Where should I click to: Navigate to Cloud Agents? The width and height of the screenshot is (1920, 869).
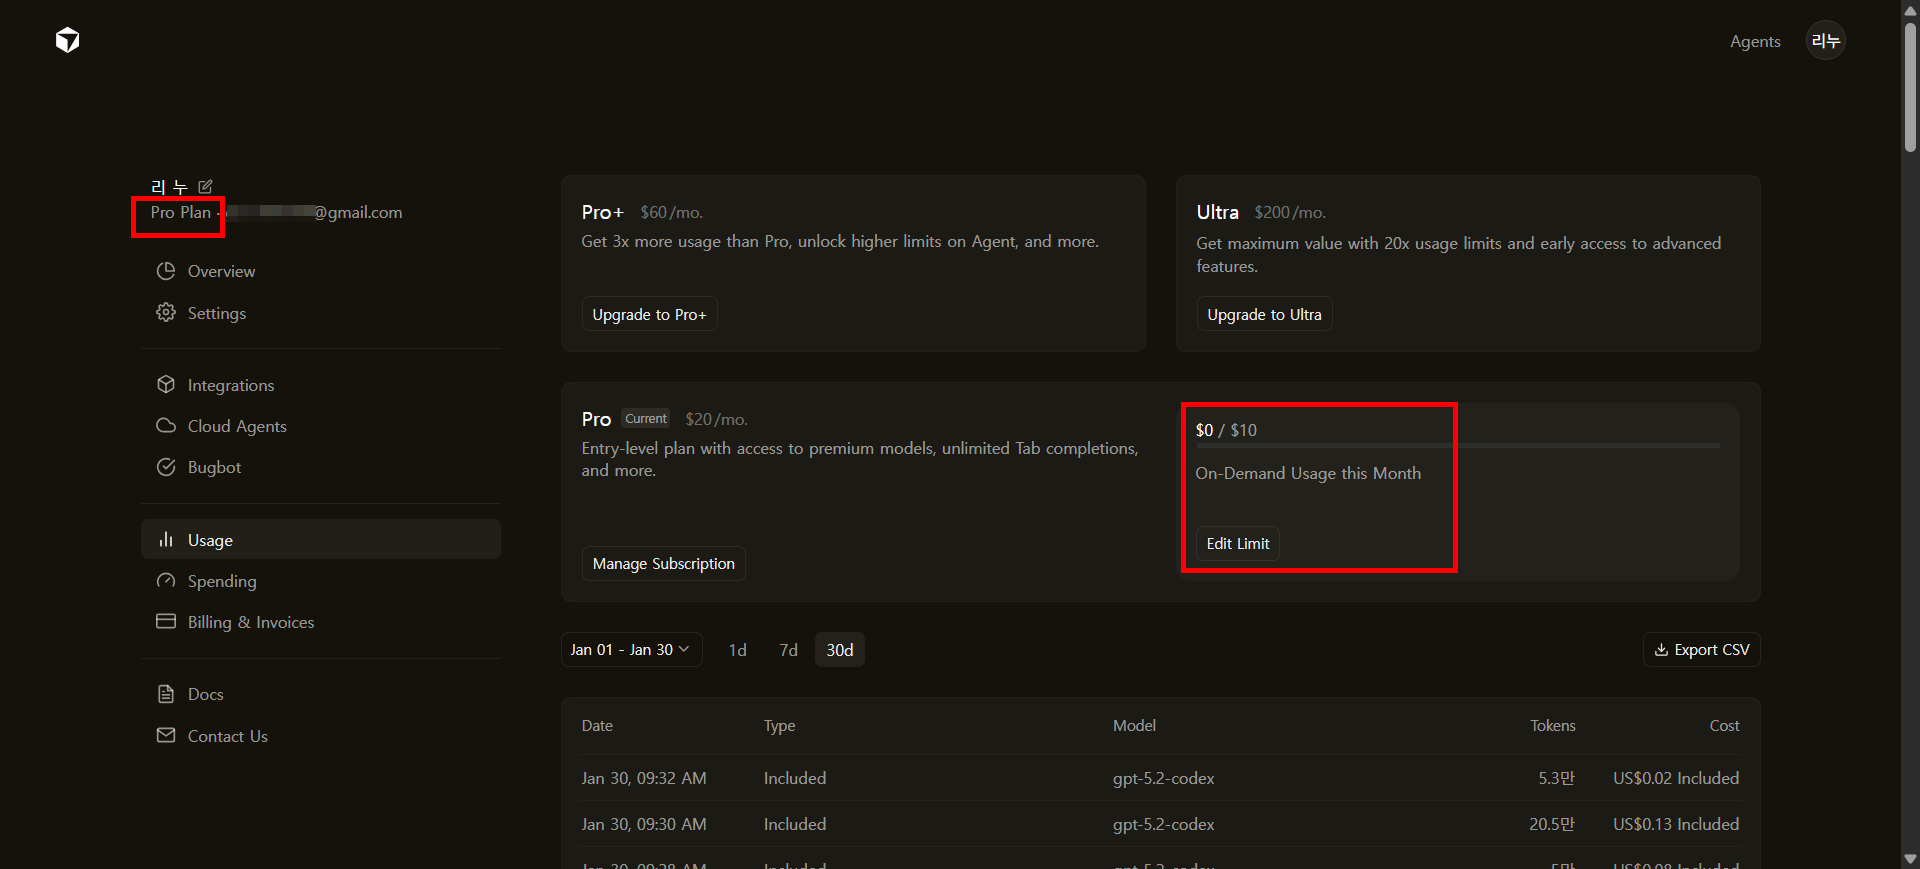coord(321,426)
